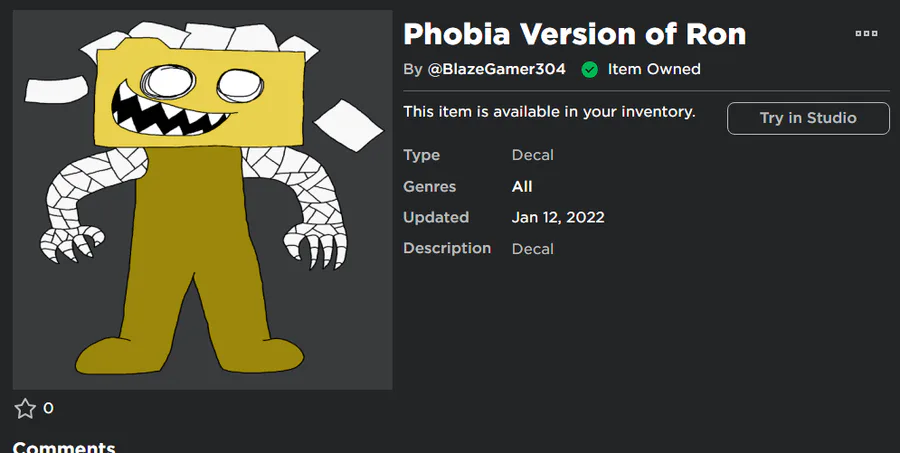Click the Item Owned label
The width and height of the screenshot is (900, 453).
[654, 69]
